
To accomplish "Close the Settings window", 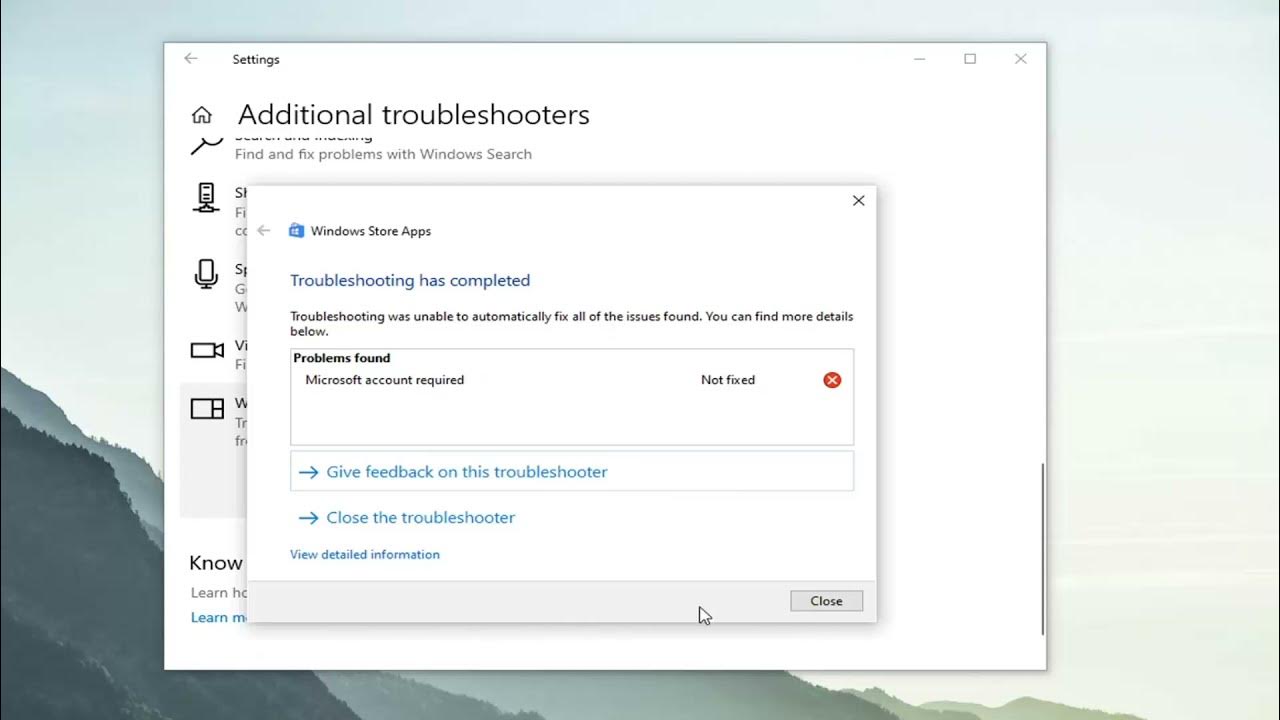I will 1020,59.
